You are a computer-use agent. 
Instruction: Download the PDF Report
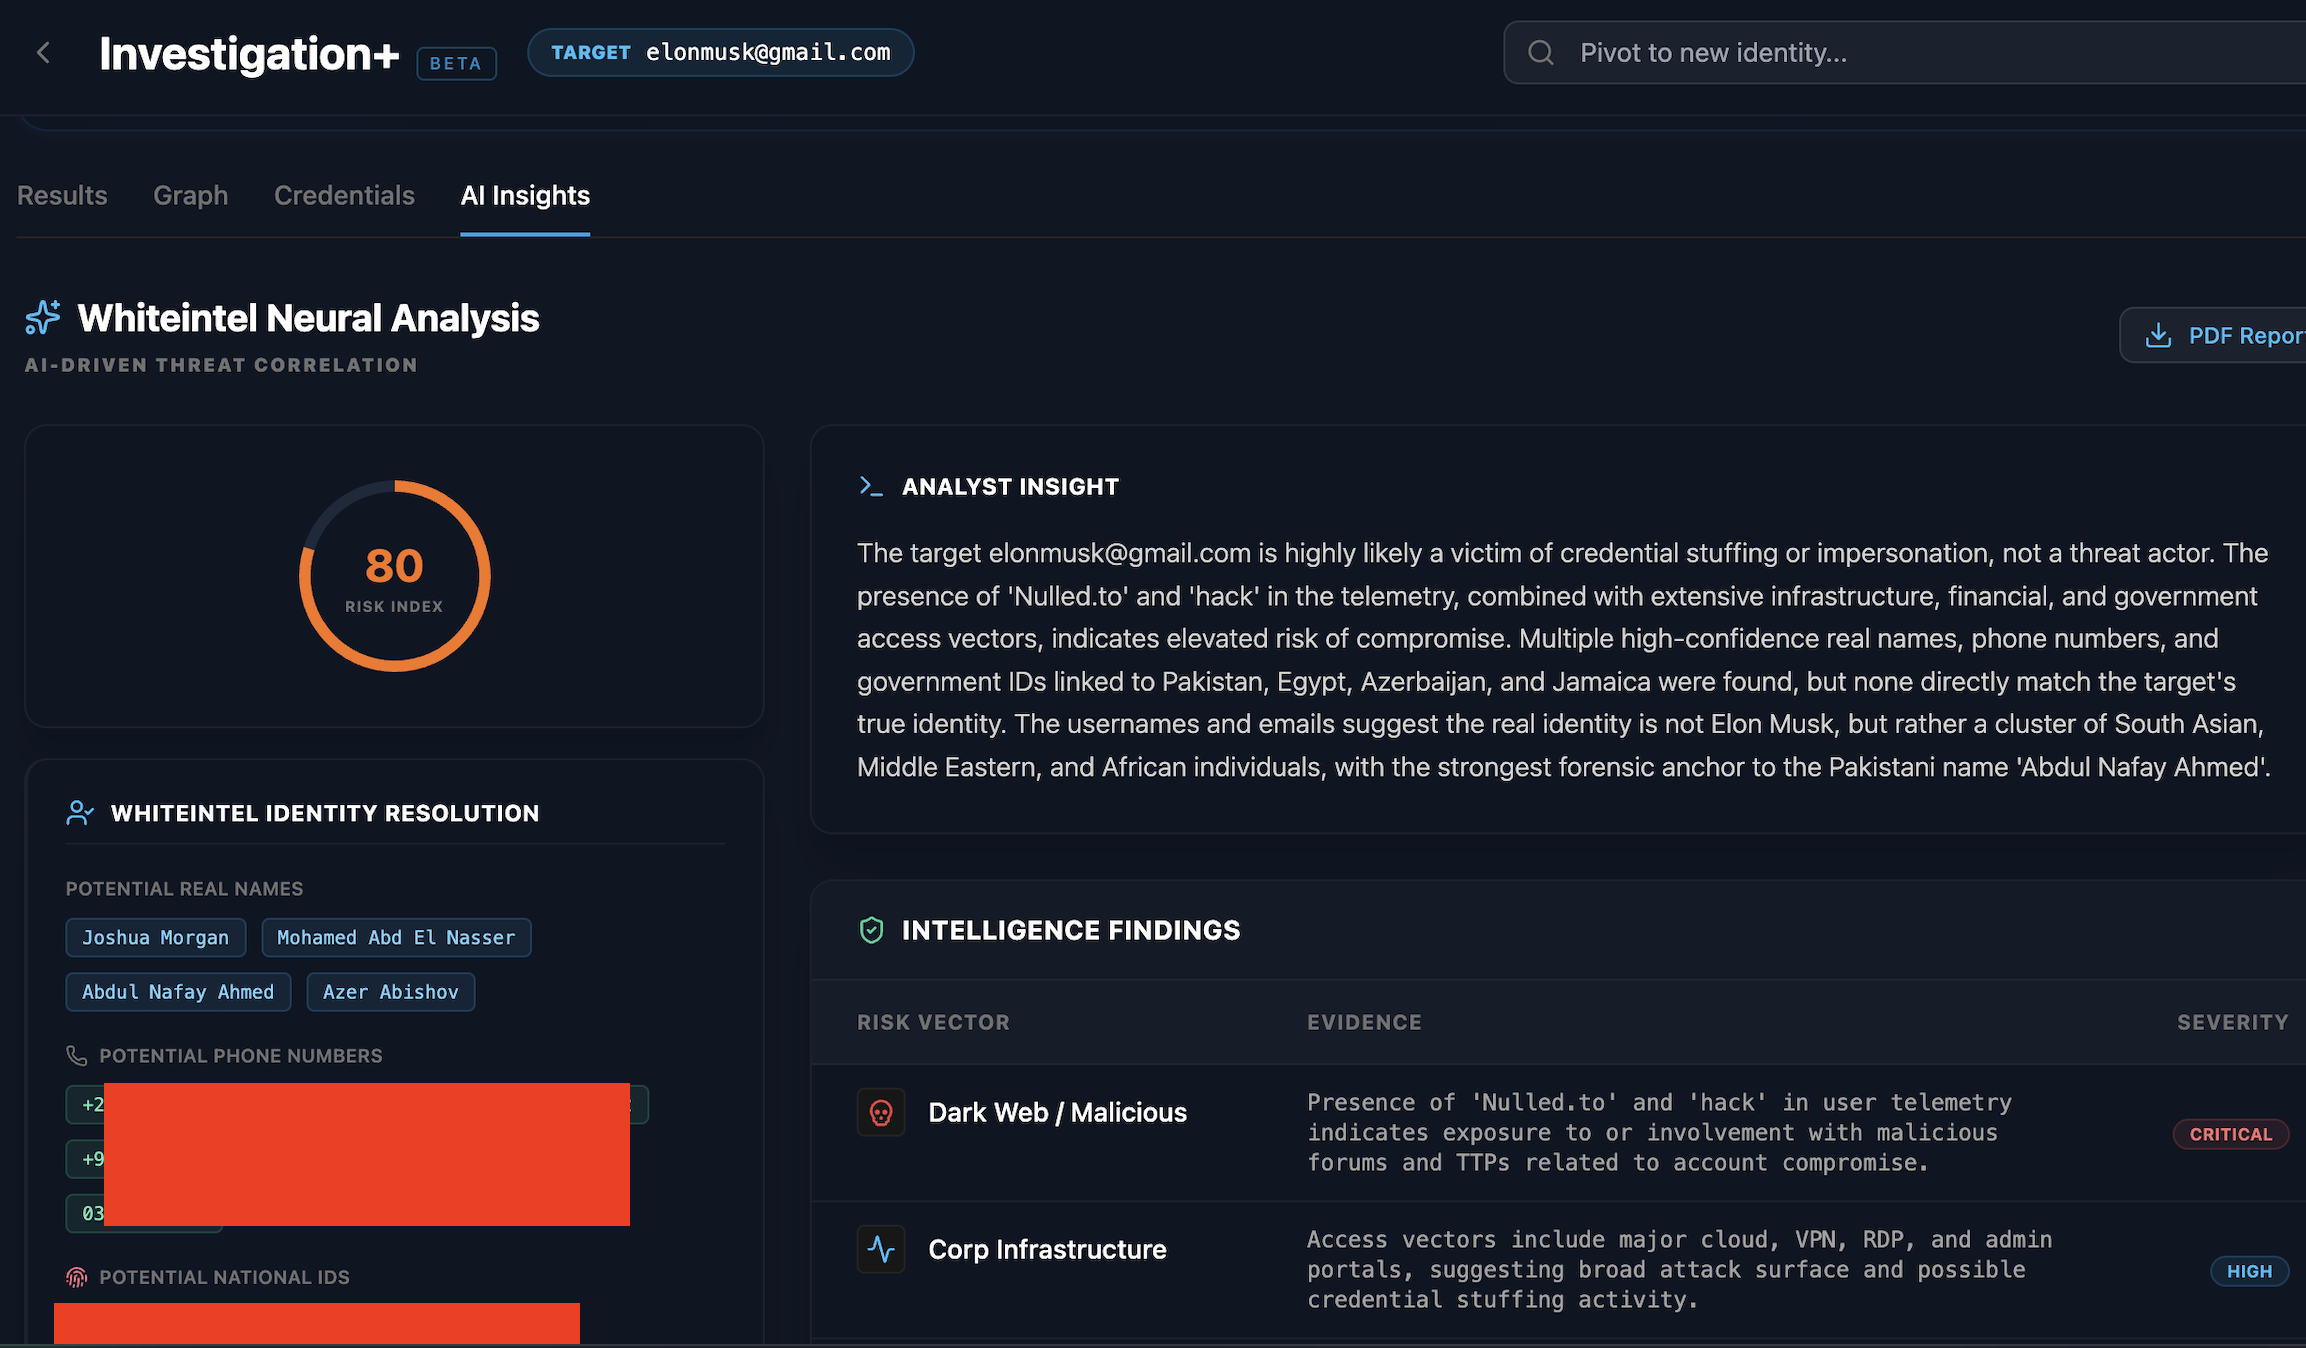click(x=2240, y=336)
